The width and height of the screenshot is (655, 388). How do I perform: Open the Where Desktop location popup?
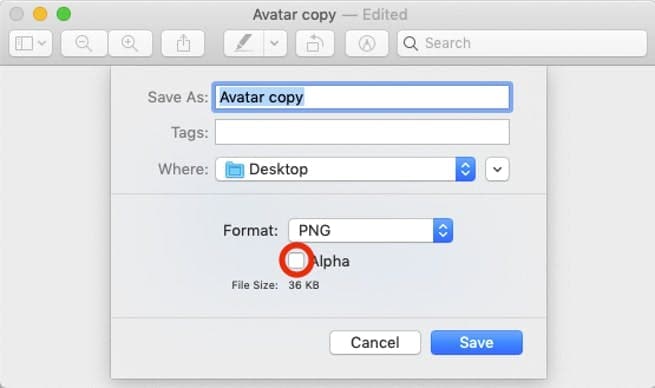pos(345,169)
